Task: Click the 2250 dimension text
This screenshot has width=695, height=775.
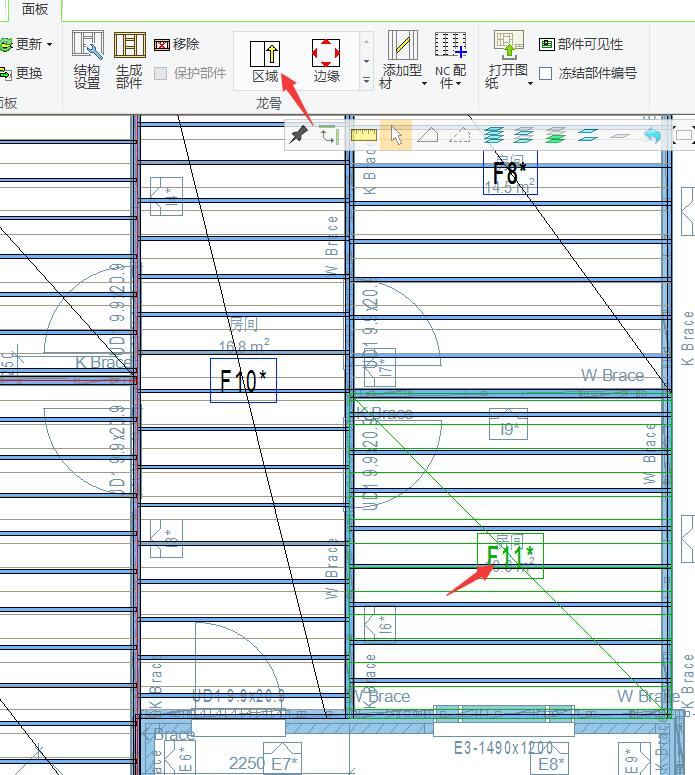Action: coord(247,763)
